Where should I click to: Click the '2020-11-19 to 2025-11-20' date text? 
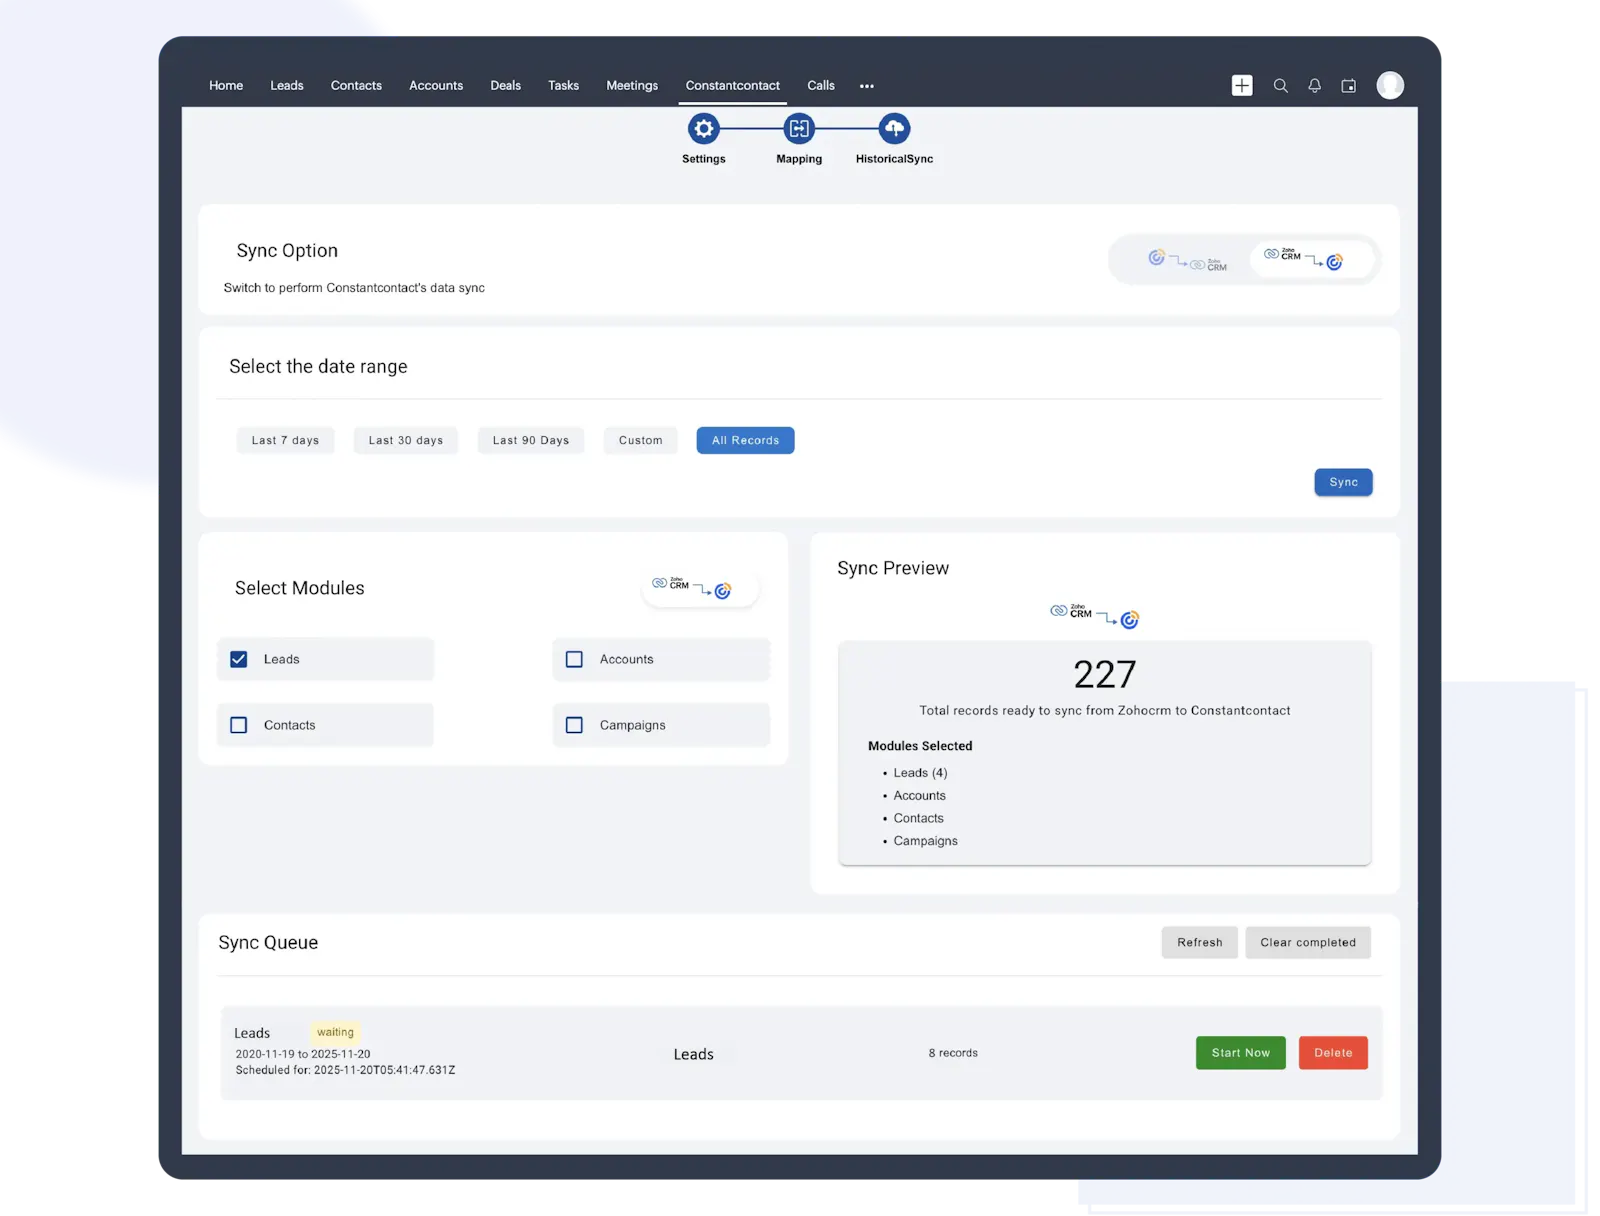(x=303, y=1054)
